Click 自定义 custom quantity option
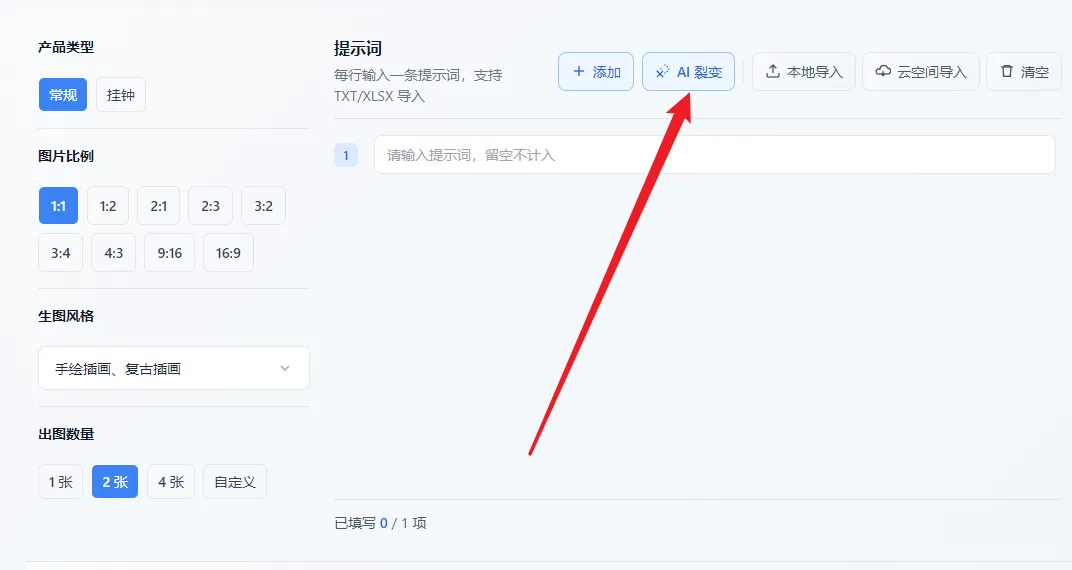This screenshot has height=570, width=1072. [x=235, y=482]
